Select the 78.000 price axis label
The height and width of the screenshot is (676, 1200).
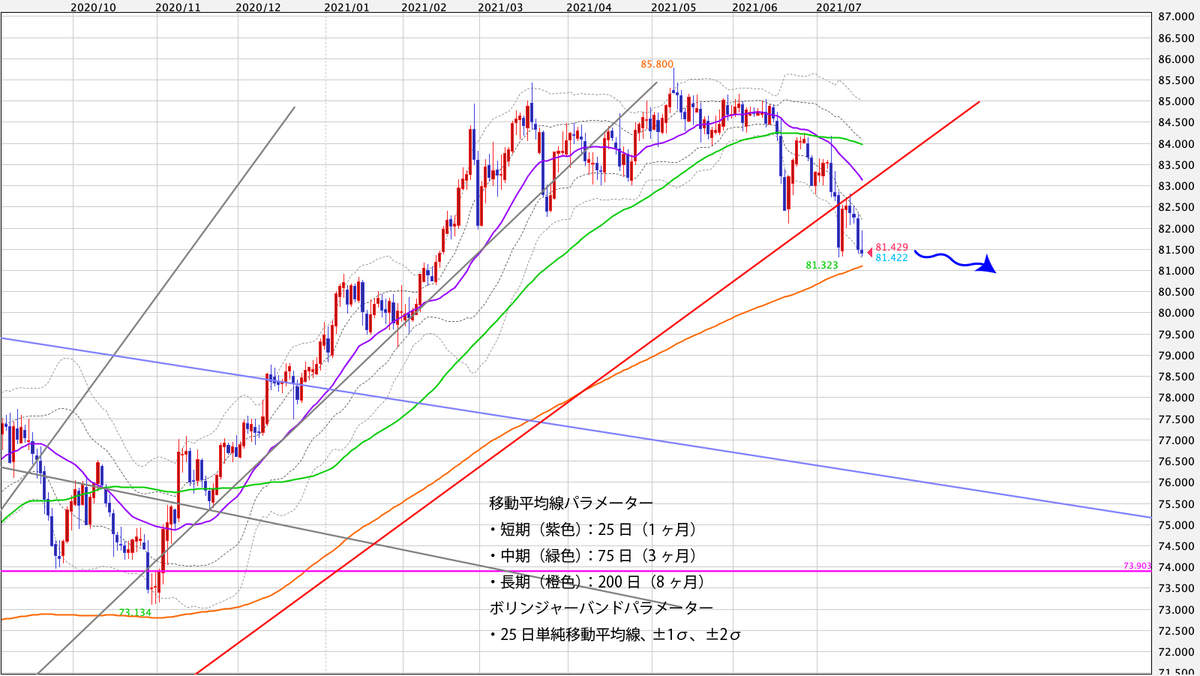pos(1178,399)
